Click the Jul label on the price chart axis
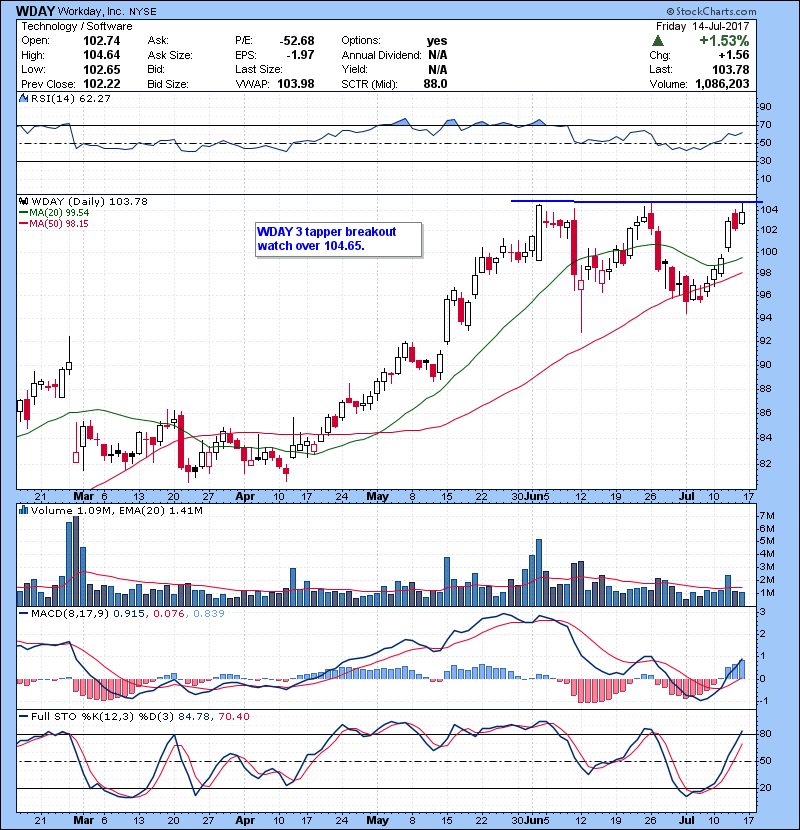Viewport: 800px width, 830px height. [687, 497]
